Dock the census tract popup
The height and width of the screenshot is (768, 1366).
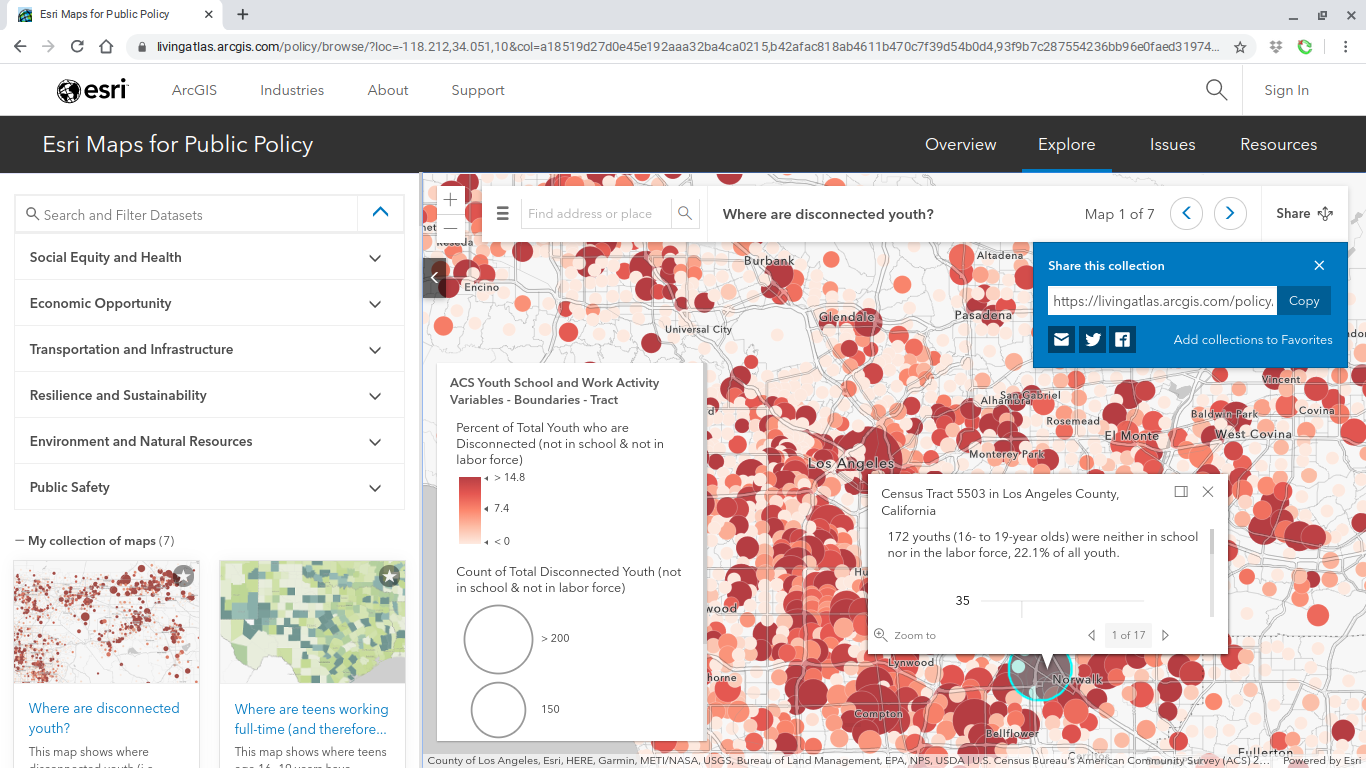click(1181, 492)
